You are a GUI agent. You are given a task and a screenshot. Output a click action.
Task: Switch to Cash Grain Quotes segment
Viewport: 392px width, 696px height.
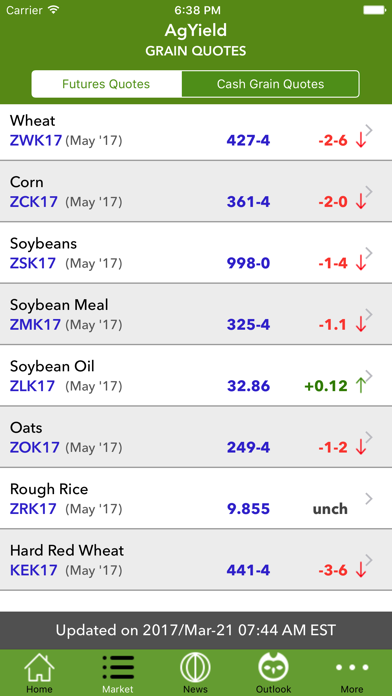pos(270,84)
